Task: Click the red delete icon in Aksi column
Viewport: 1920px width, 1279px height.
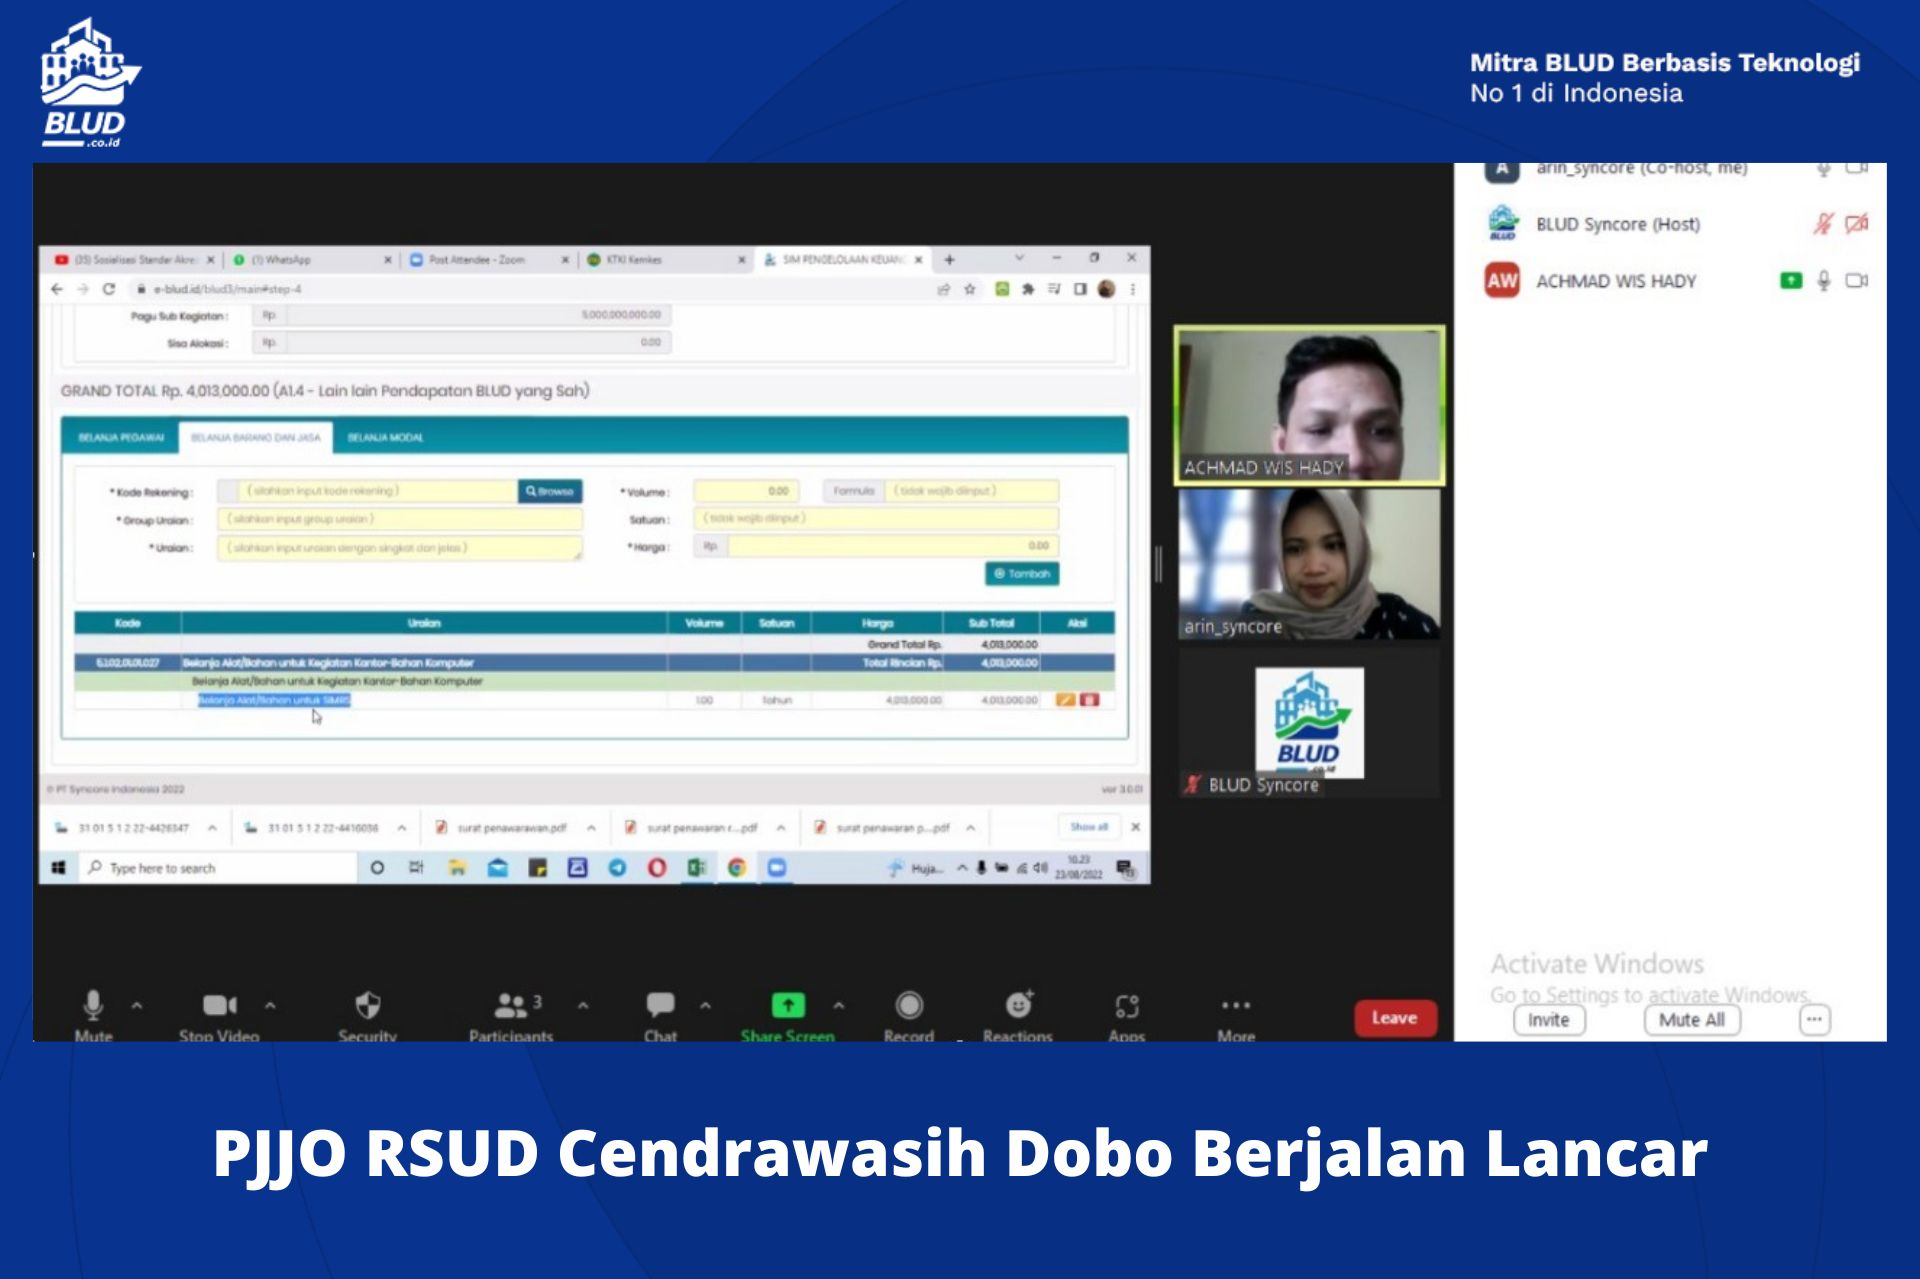Action: click(1090, 700)
